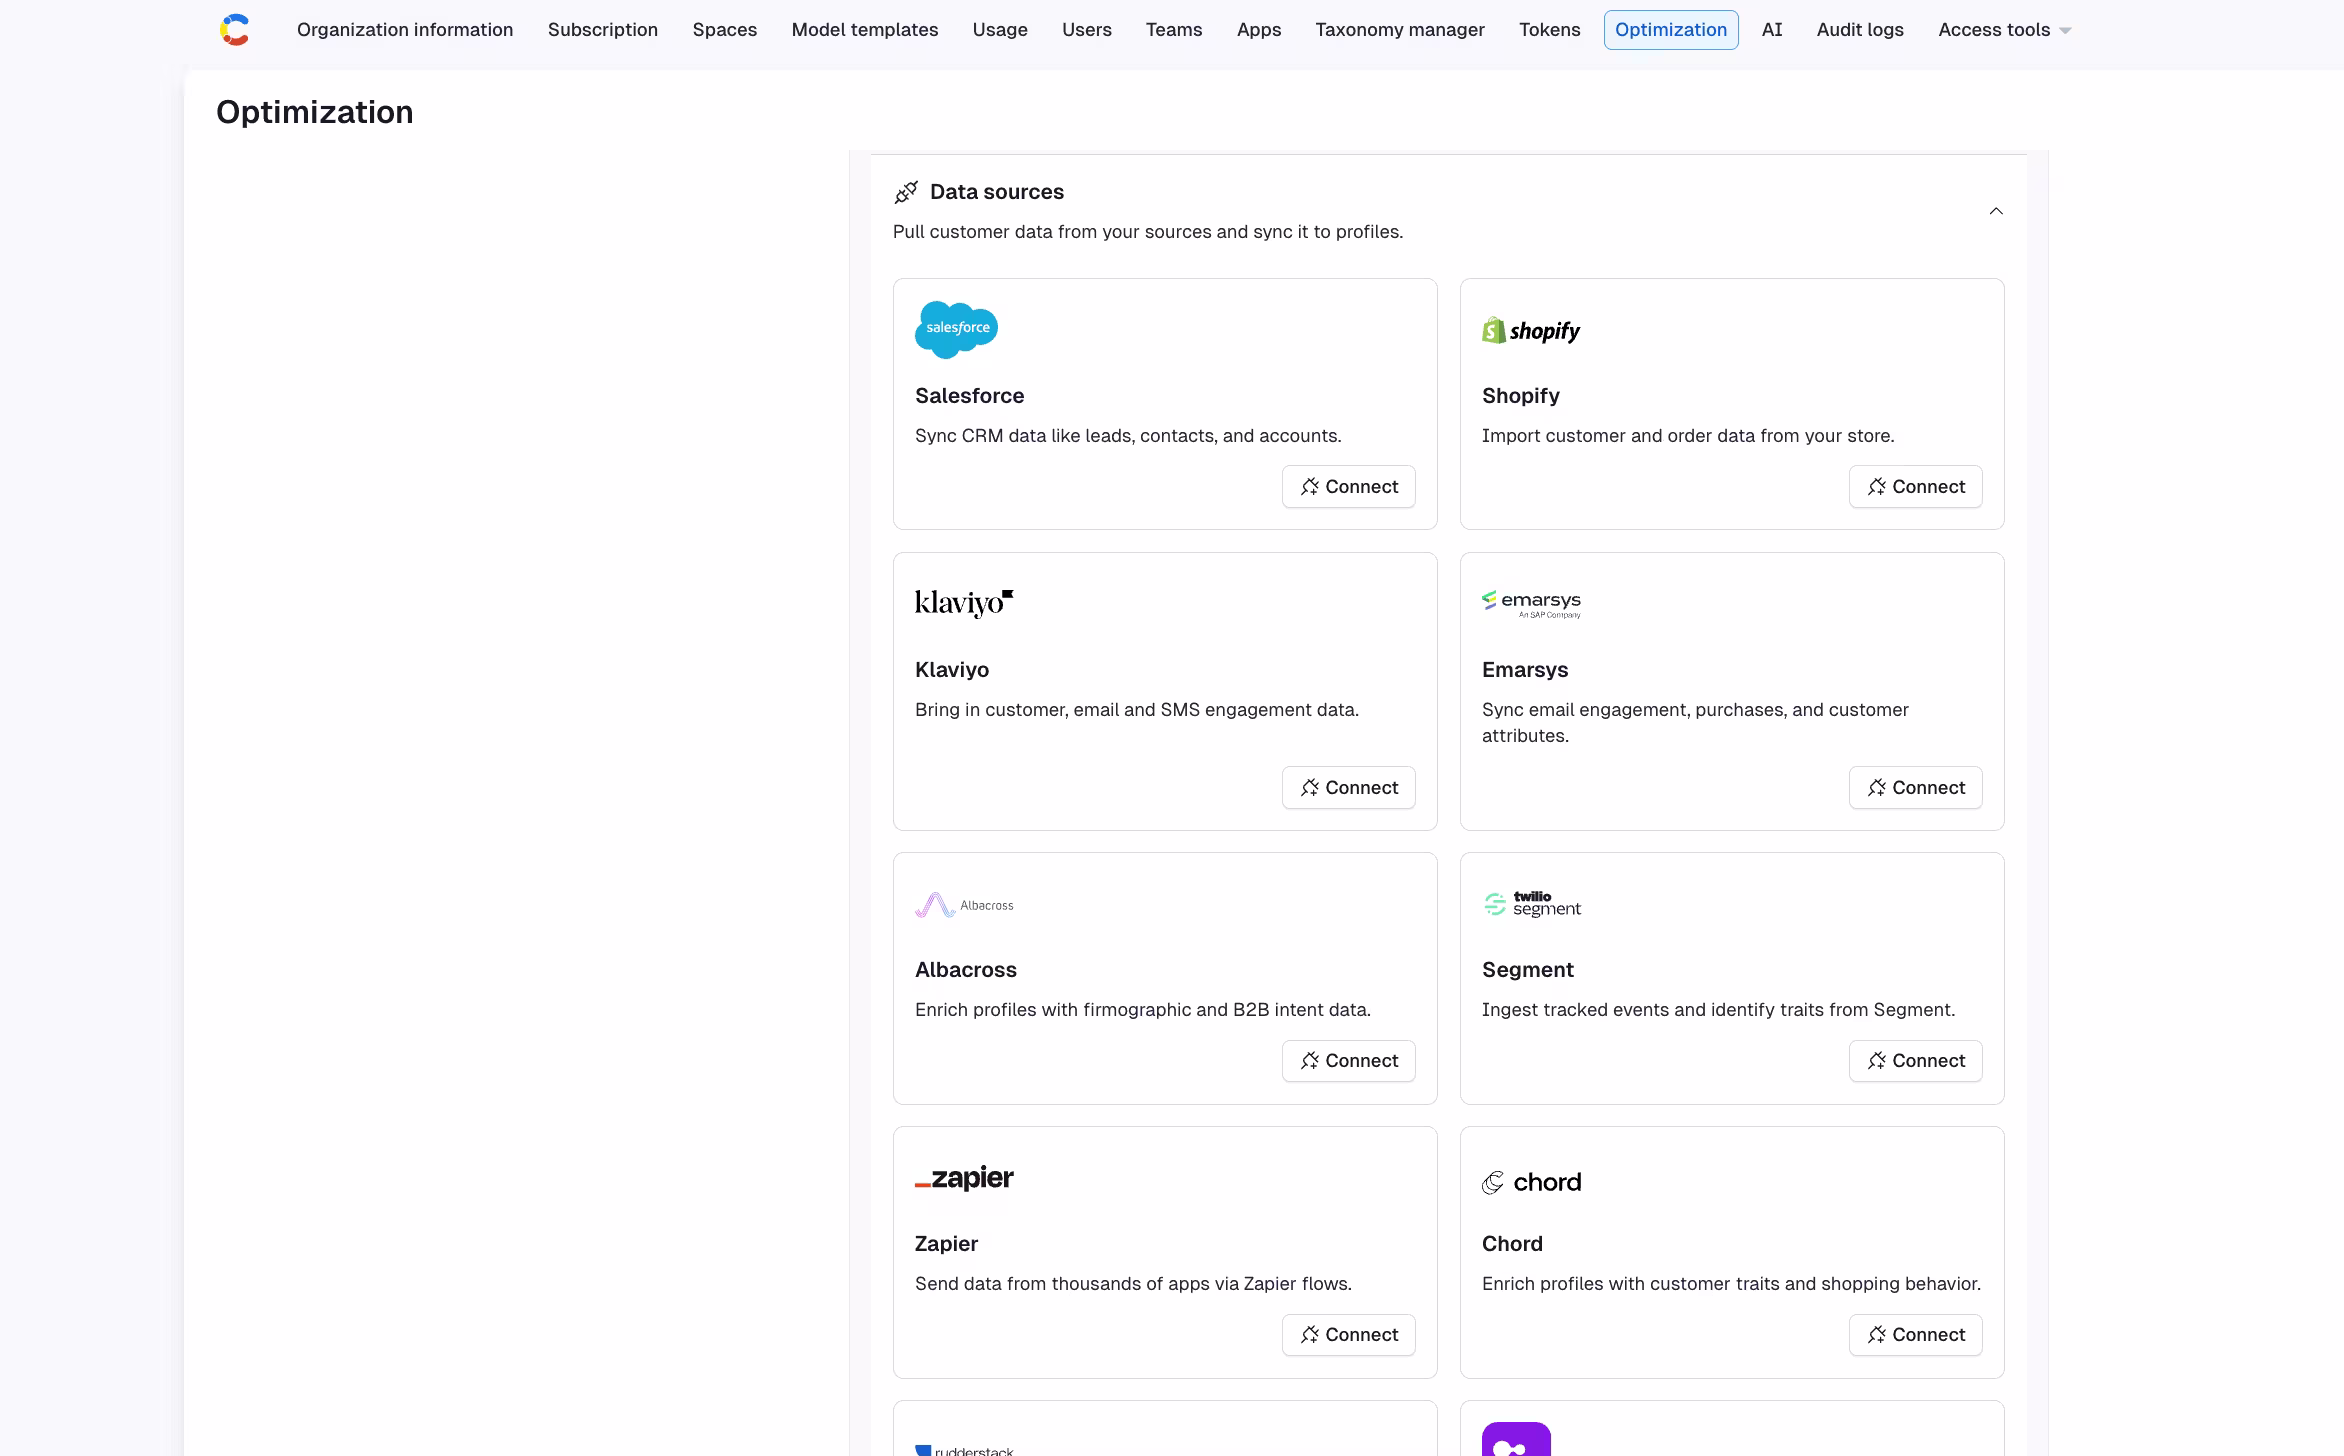Open the Users tab

click(x=1087, y=30)
